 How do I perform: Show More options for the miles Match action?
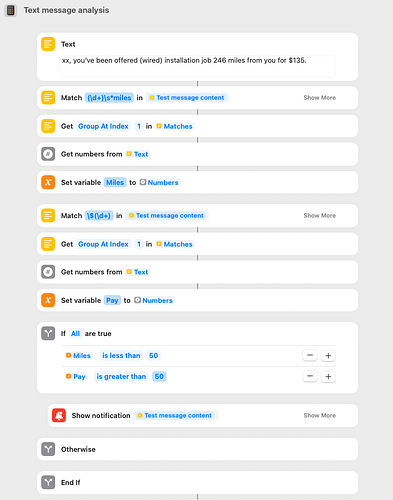pos(319,98)
